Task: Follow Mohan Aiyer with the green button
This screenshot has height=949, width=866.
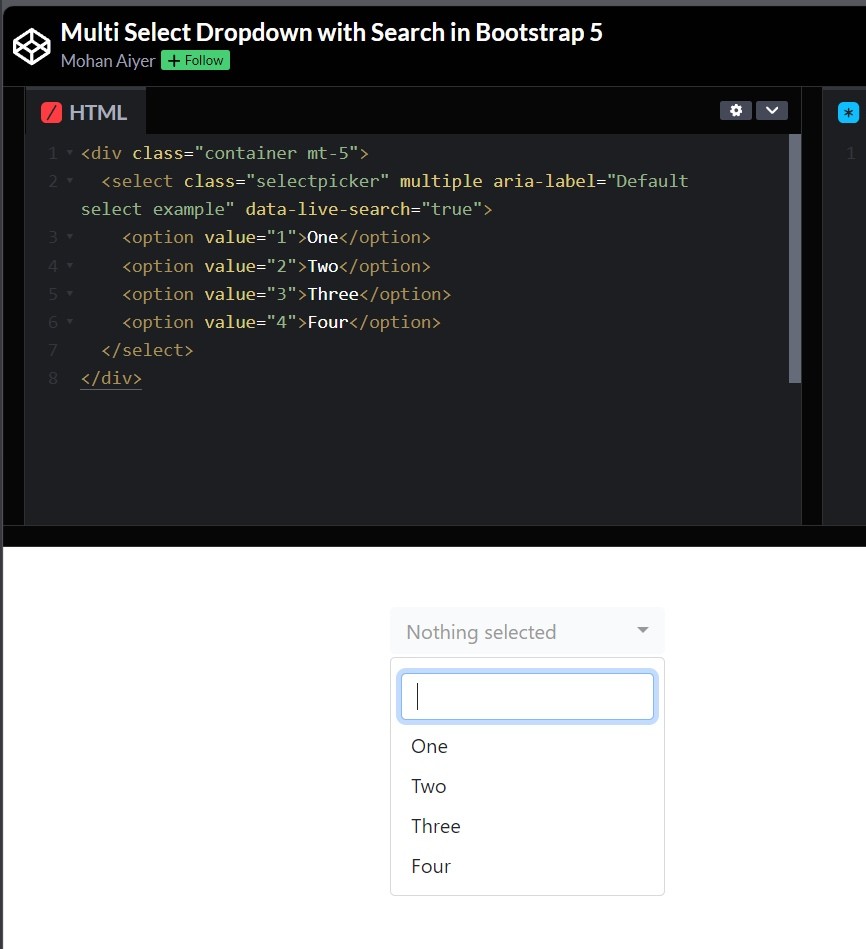Action: pyautogui.click(x=195, y=61)
